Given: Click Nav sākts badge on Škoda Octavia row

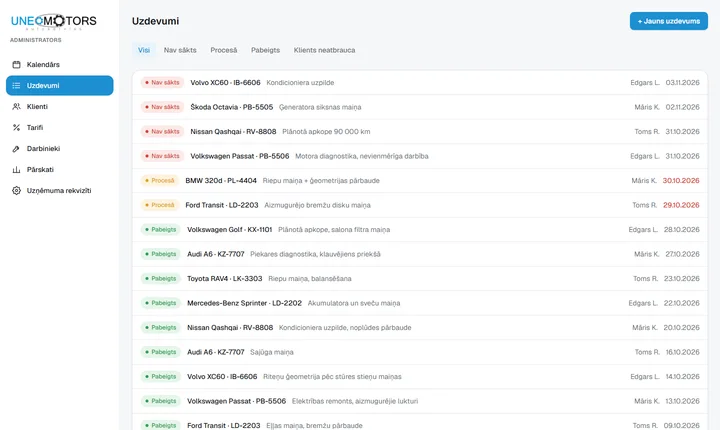Looking at the screenshot, I should 162,107.
